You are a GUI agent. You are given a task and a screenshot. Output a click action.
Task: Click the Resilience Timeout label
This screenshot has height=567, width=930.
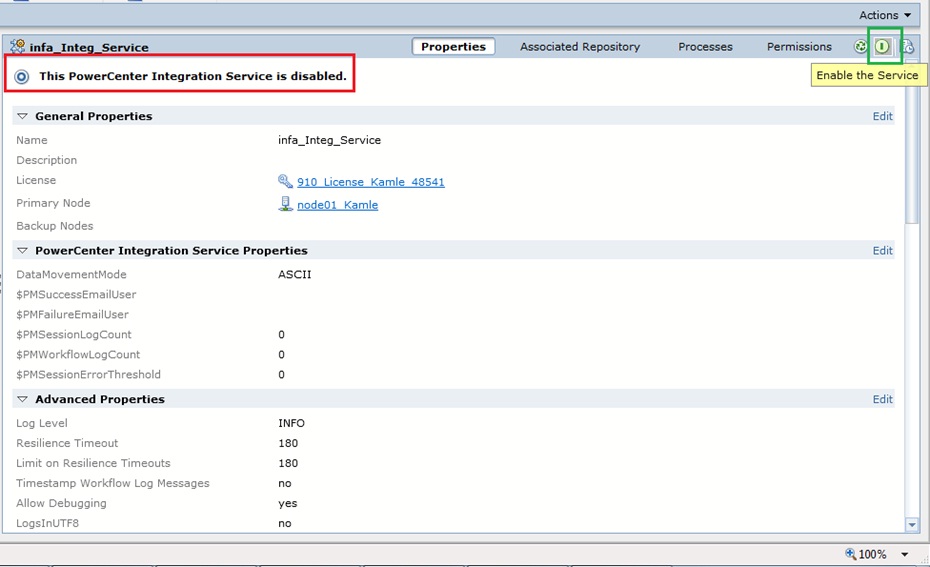point(67,443)
